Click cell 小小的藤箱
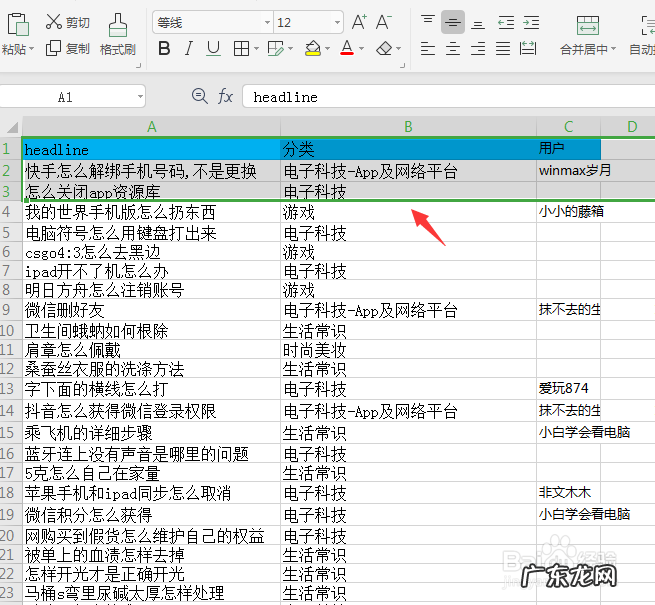This screenshot has width=655, height=605. tap(569, 212)
